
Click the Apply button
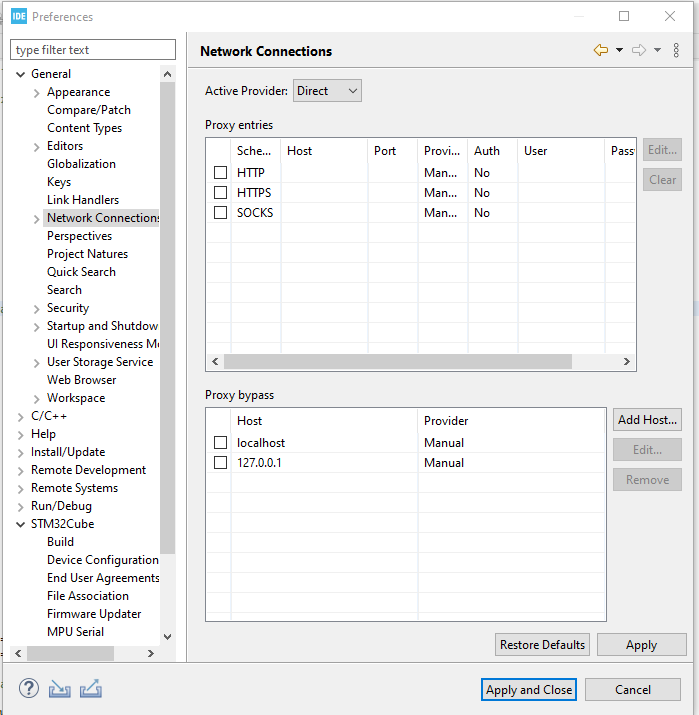(x=641, y=645)
